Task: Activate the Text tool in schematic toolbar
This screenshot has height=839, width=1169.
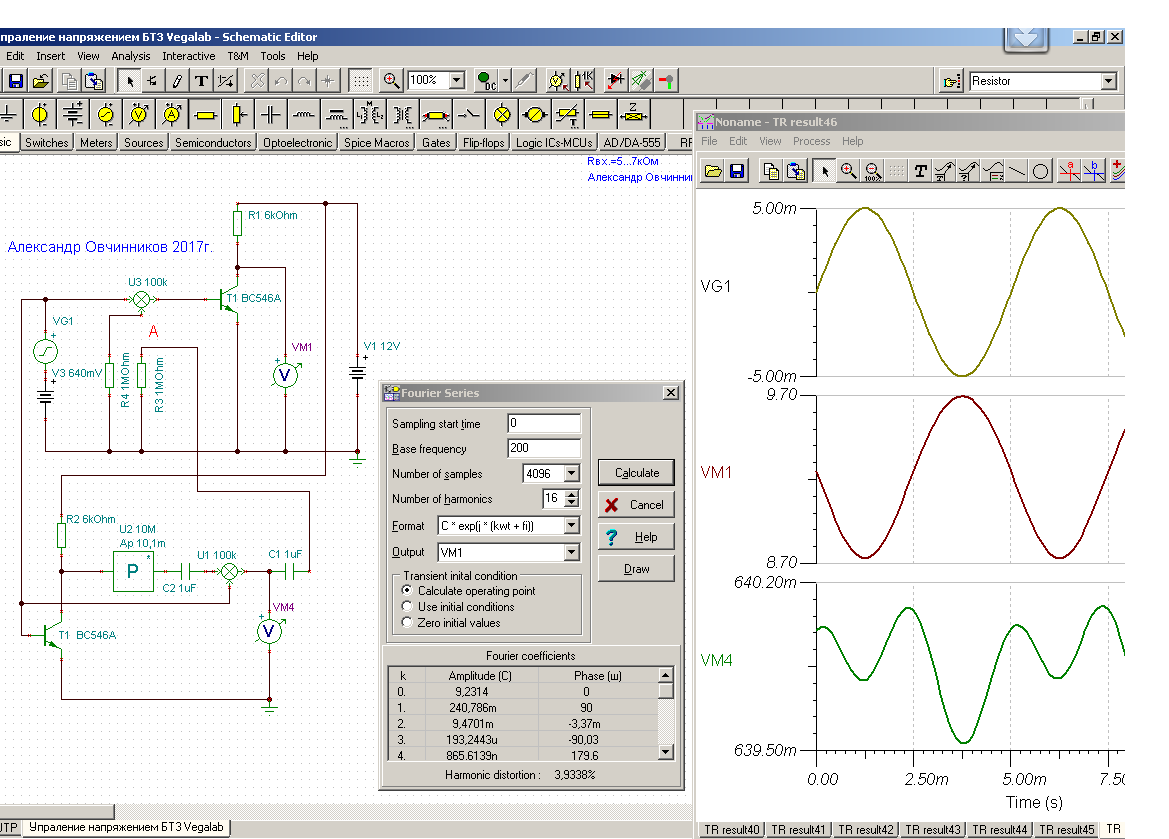Action: click(x=202, y=81)
